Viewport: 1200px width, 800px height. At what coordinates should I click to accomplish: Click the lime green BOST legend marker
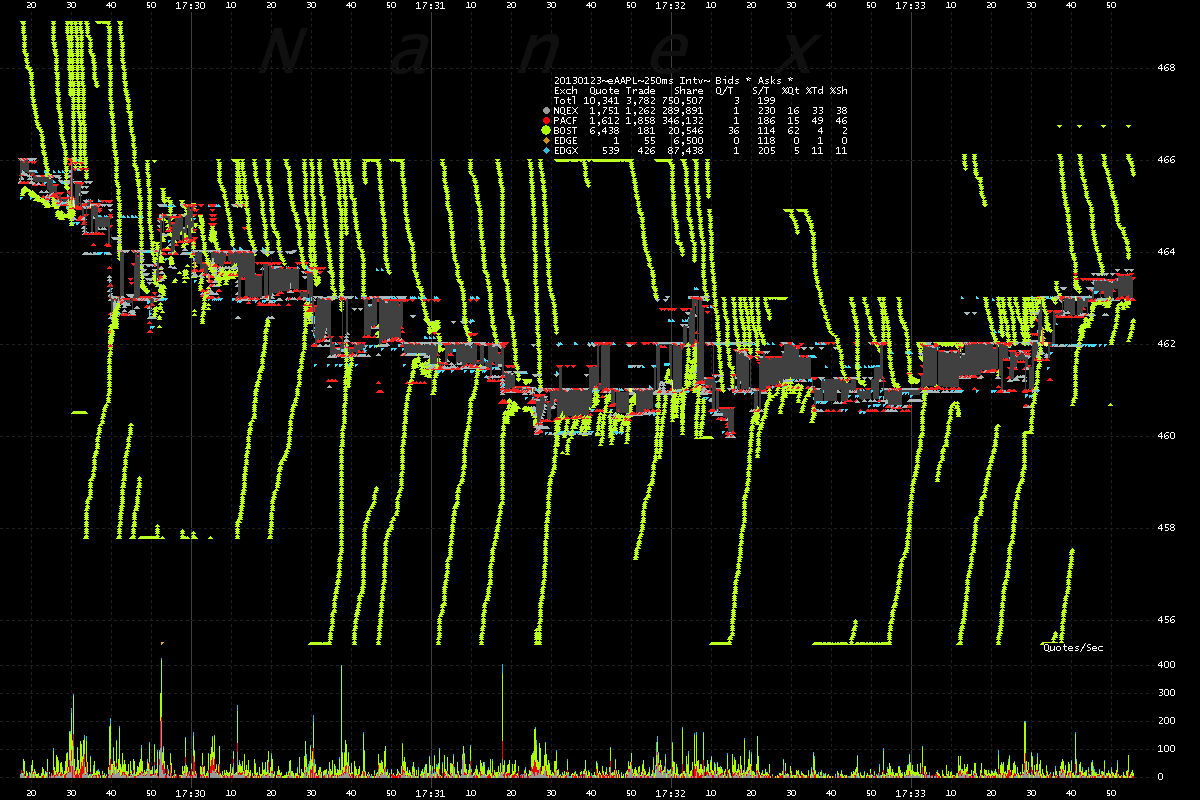coord(546,130)
